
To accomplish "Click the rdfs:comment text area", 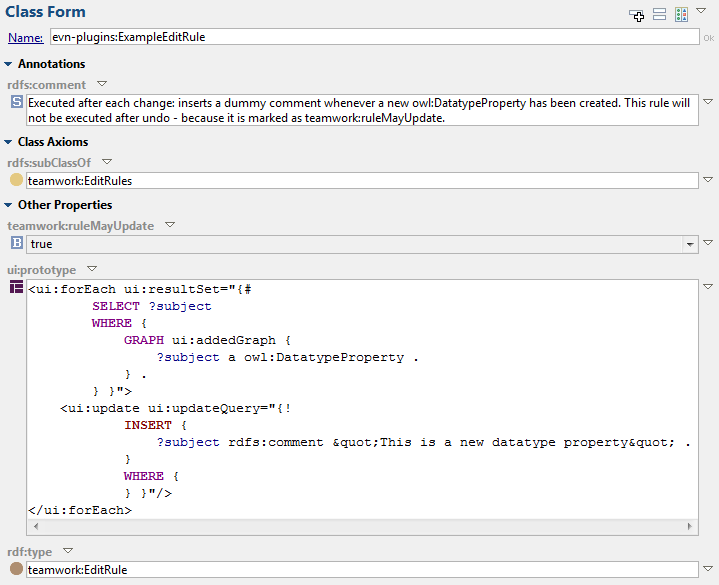I will click(362, 110).
